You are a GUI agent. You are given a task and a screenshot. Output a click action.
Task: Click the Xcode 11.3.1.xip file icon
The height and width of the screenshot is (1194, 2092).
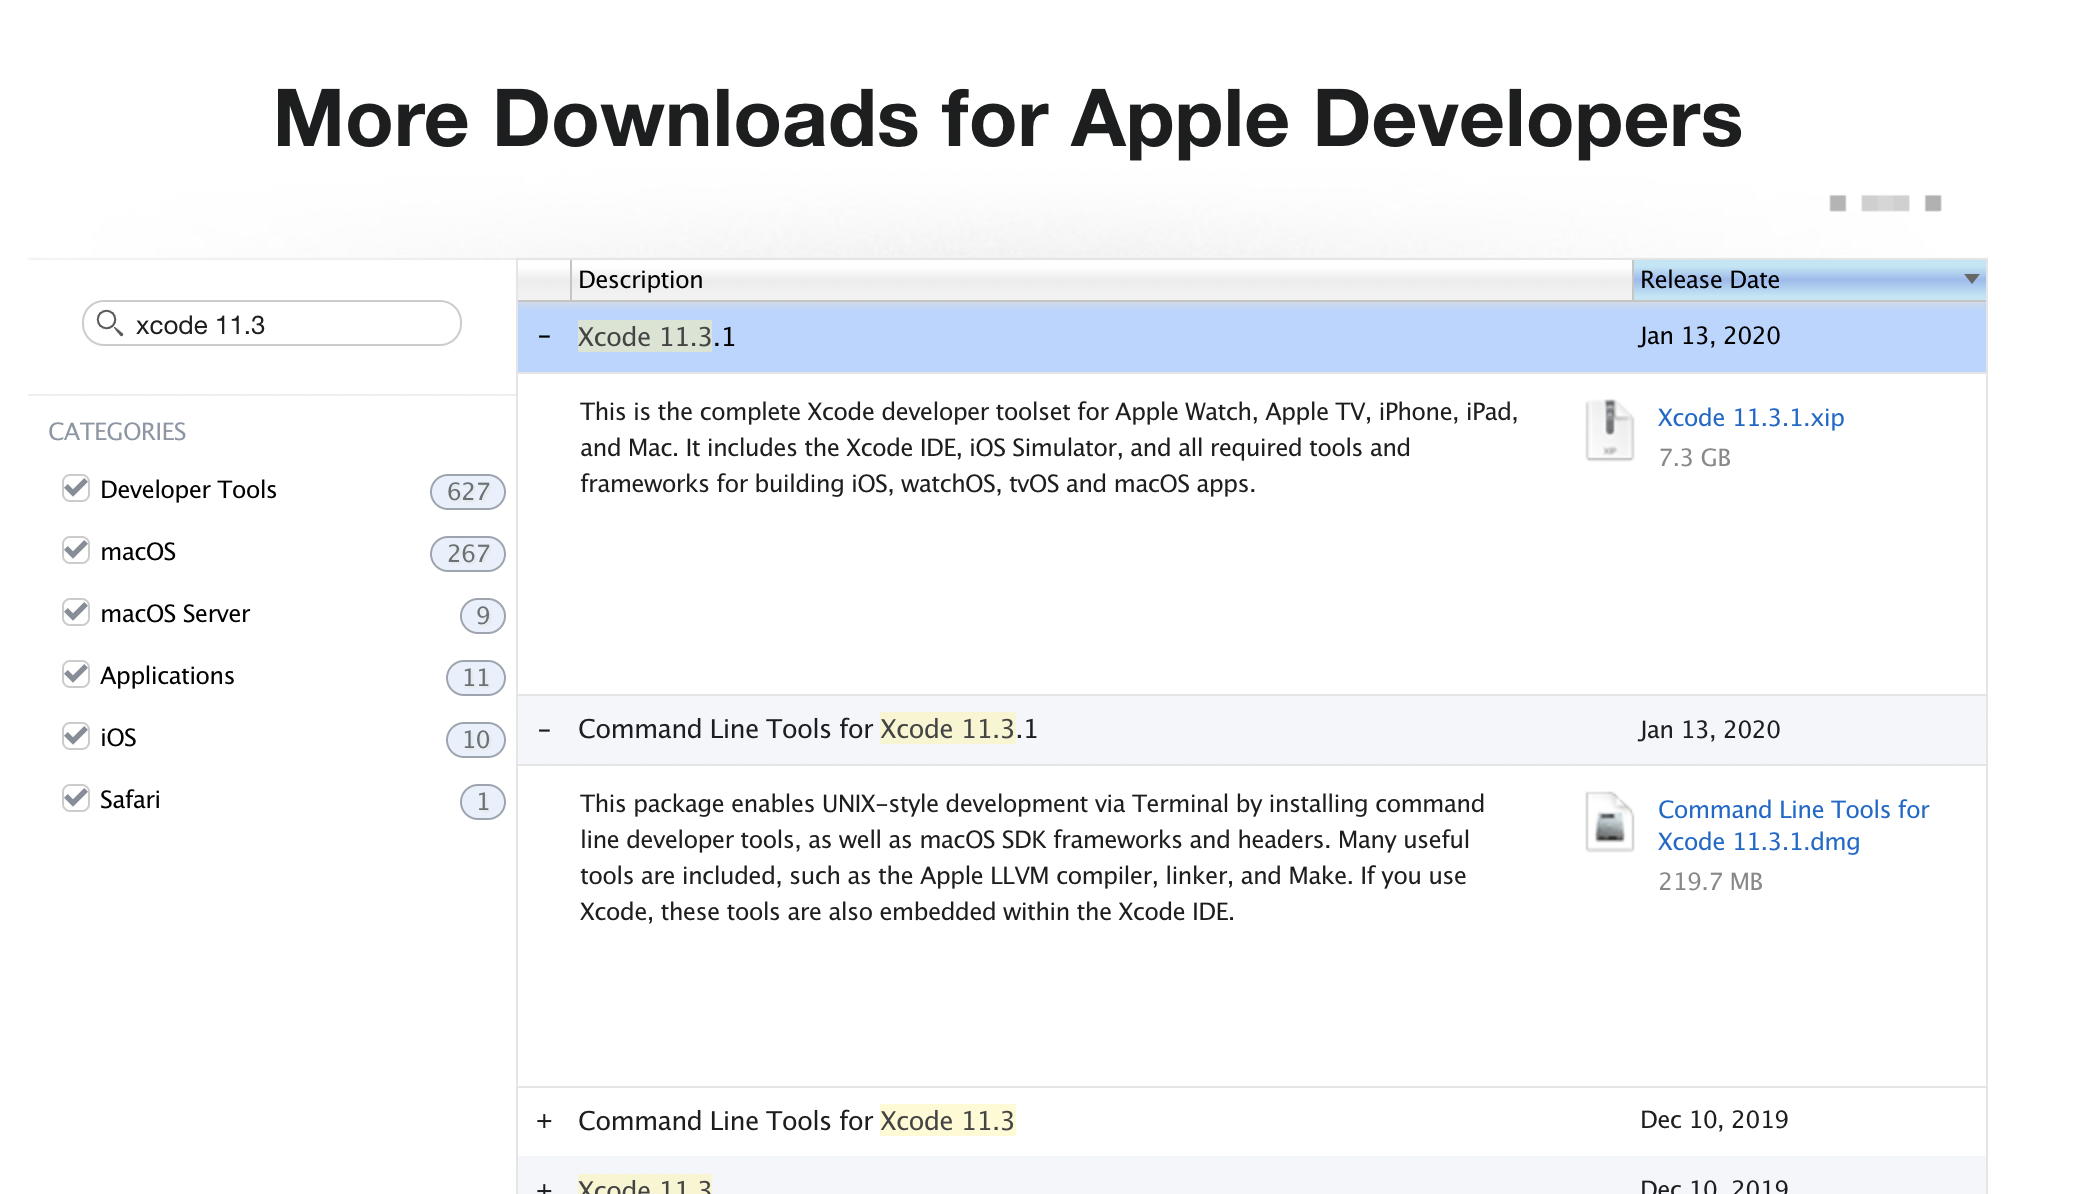tap(1609, 430)
